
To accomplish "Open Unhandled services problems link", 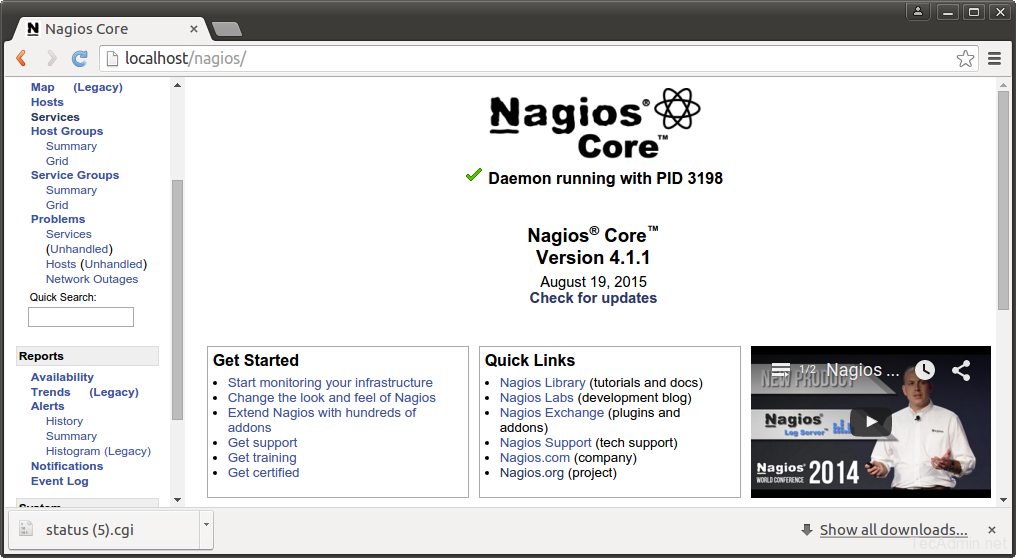I will (x=79, y=249).
